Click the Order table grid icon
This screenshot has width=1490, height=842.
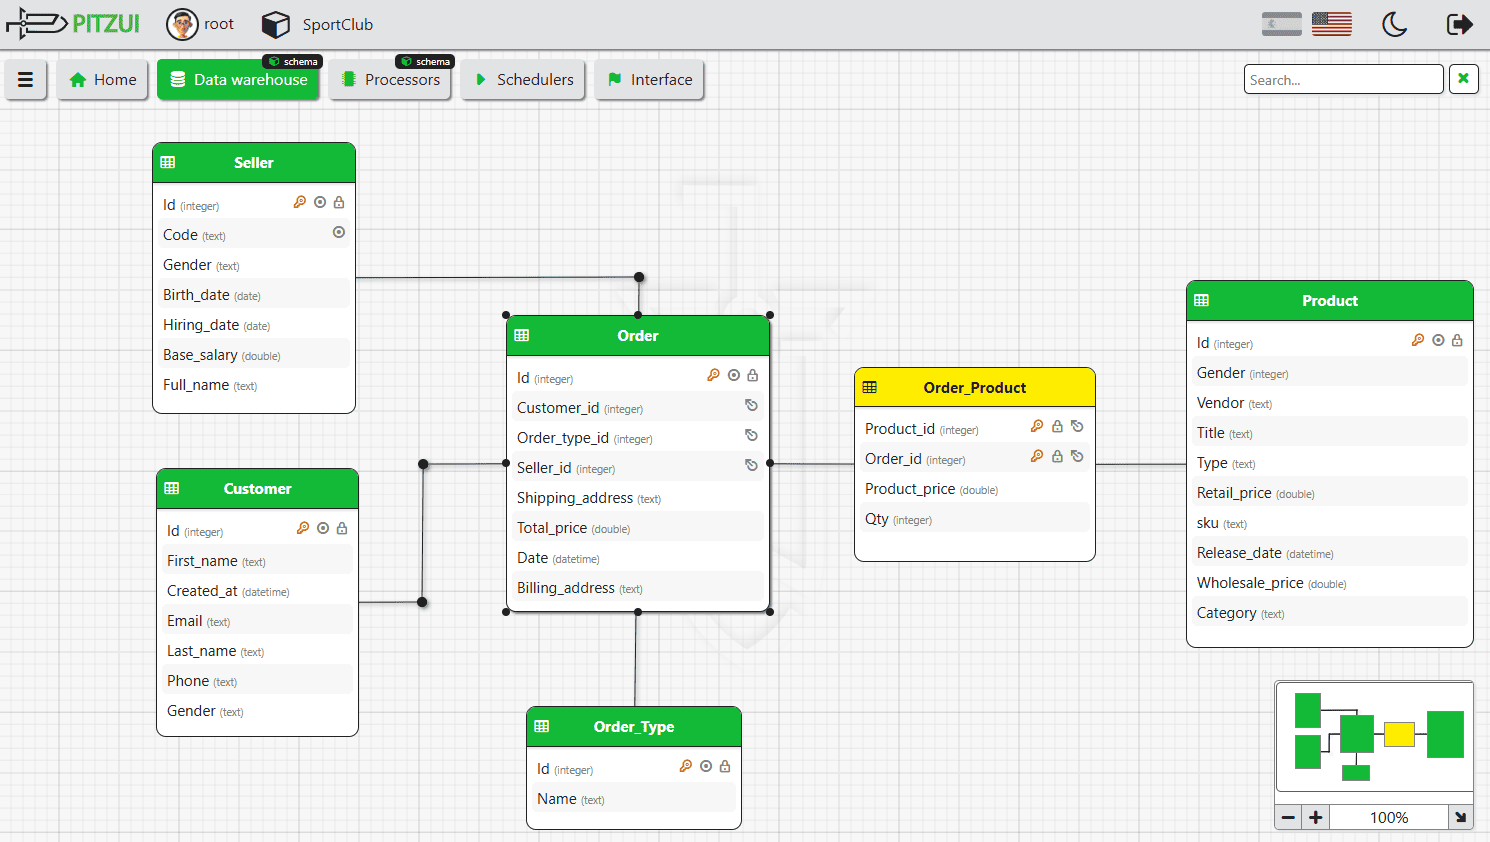click(x=522, y=335)
